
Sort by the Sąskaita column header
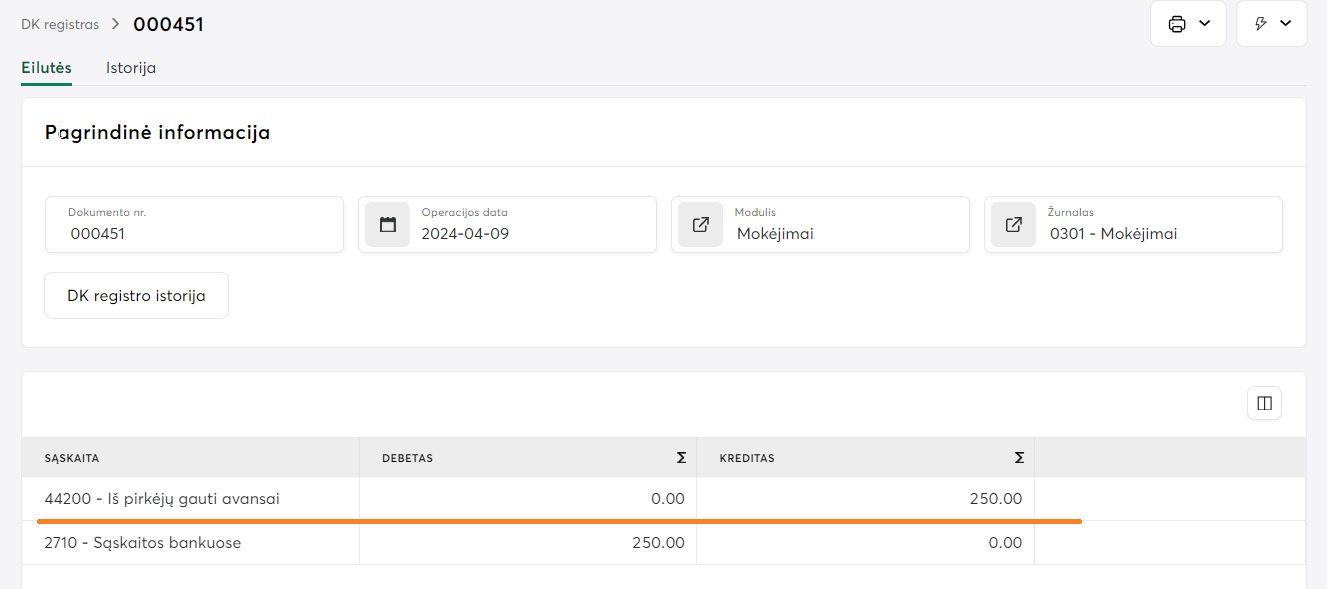[x=72, y=458]
